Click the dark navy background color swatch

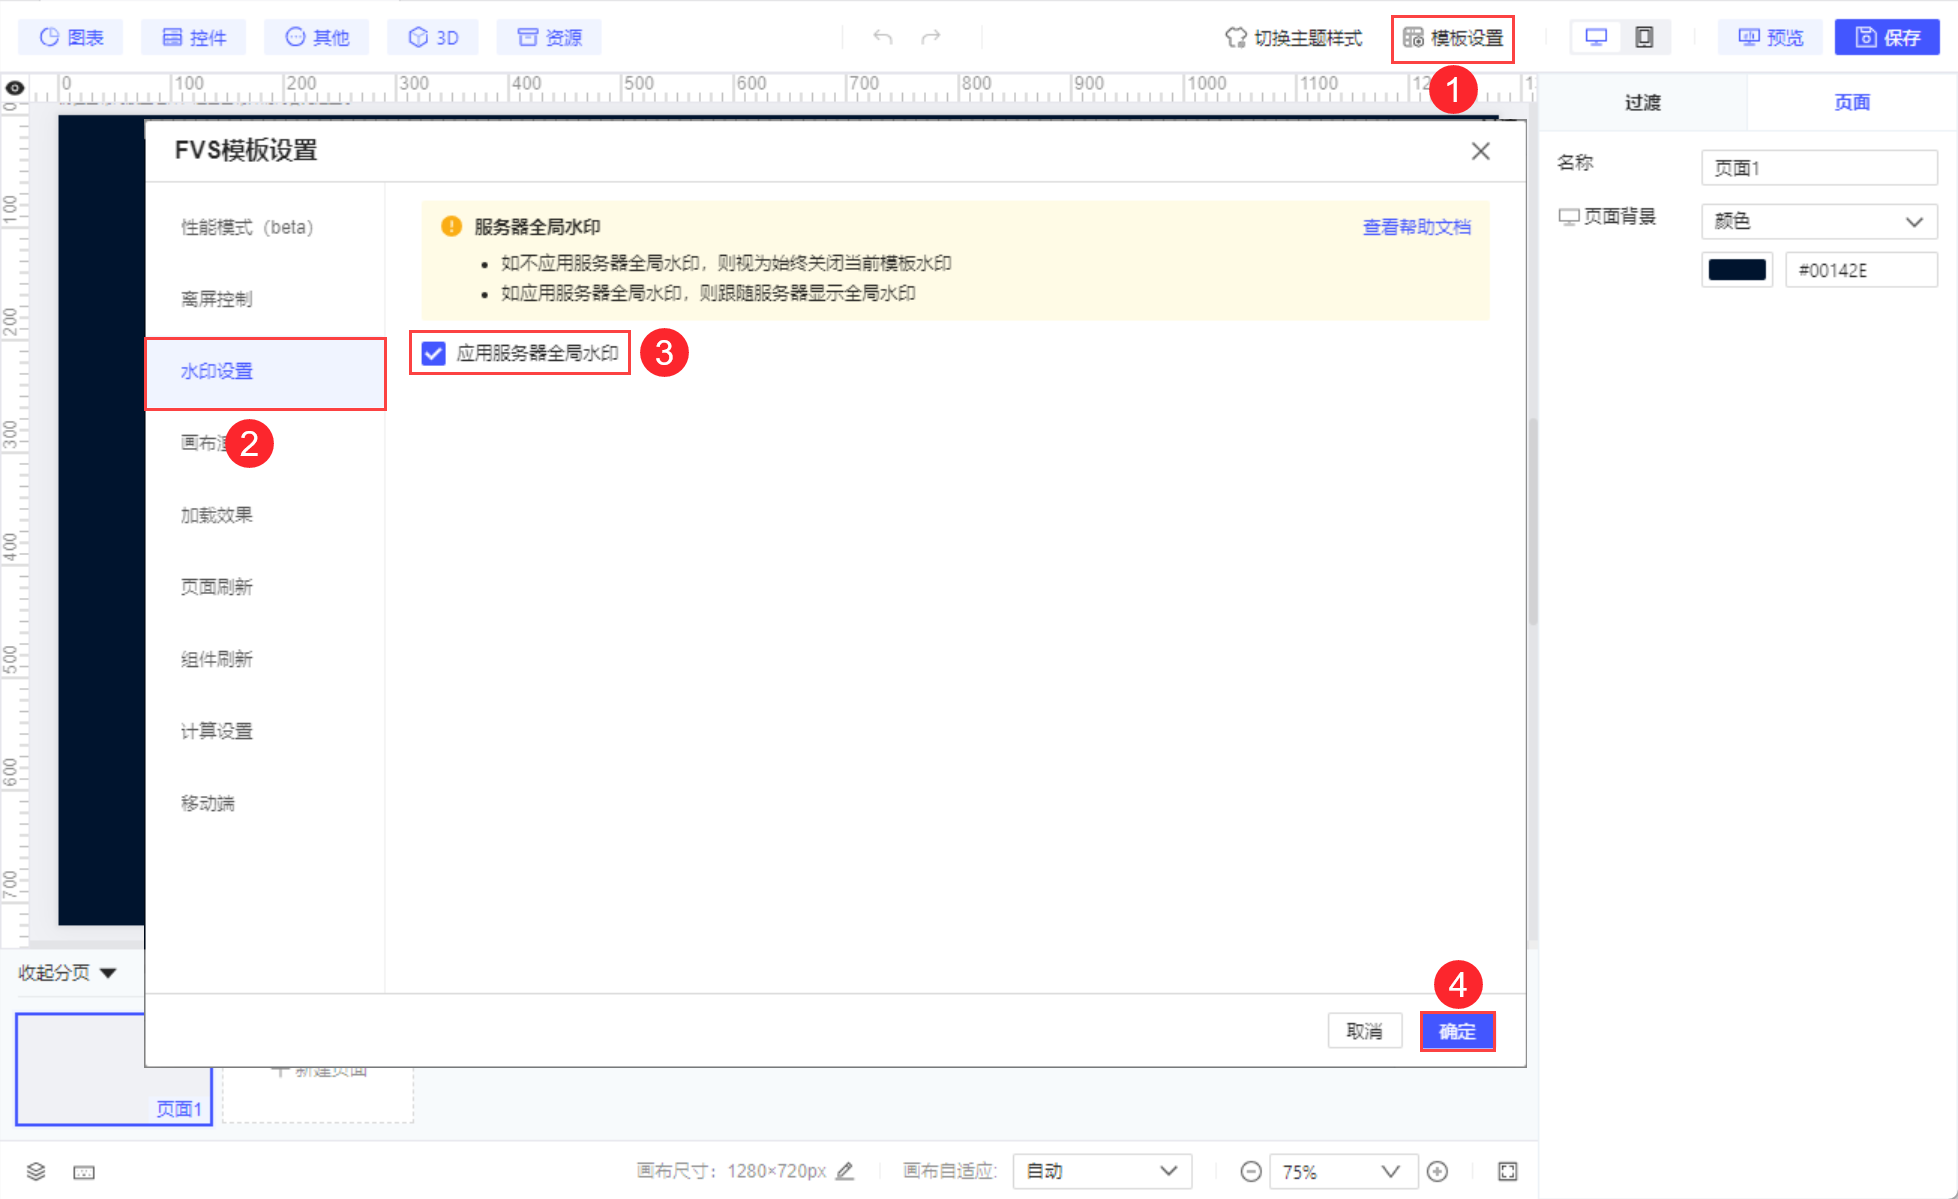pos(1737,270)
